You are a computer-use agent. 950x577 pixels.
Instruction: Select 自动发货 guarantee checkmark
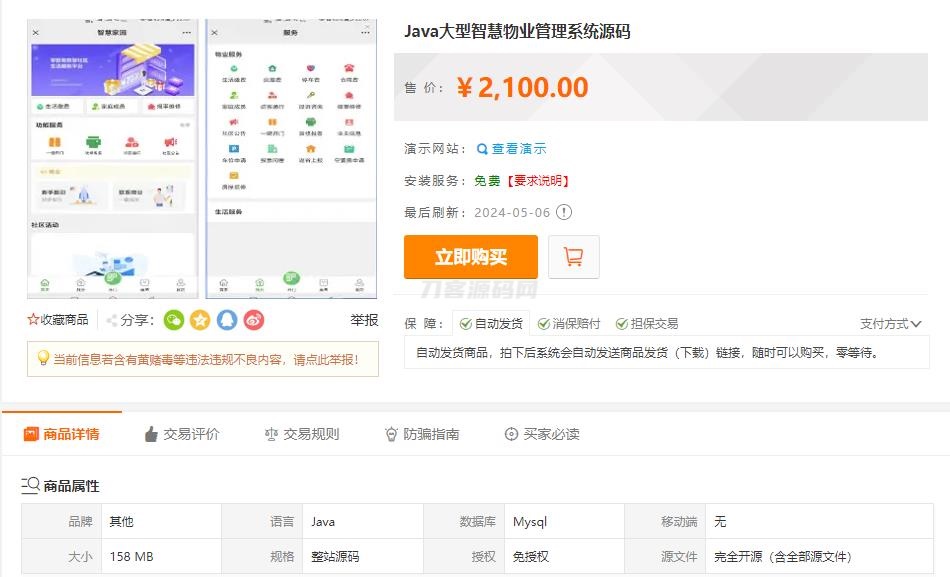click(x=466, y=324)
